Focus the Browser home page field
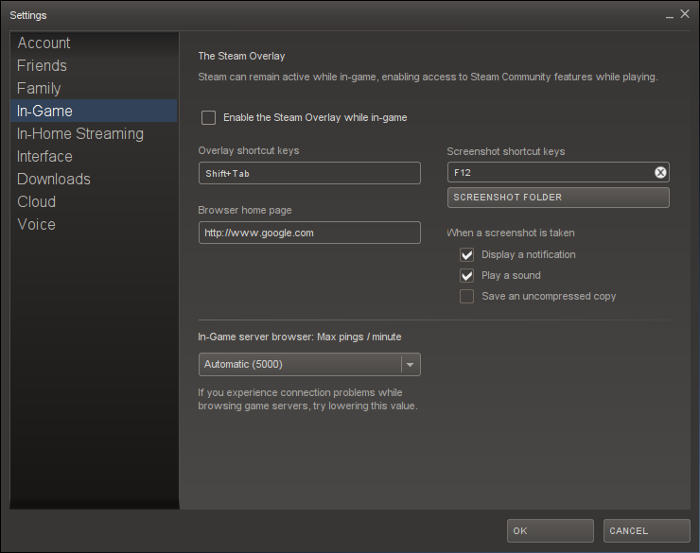The height and width of the screenshot is (553, 700). (309, 233)
